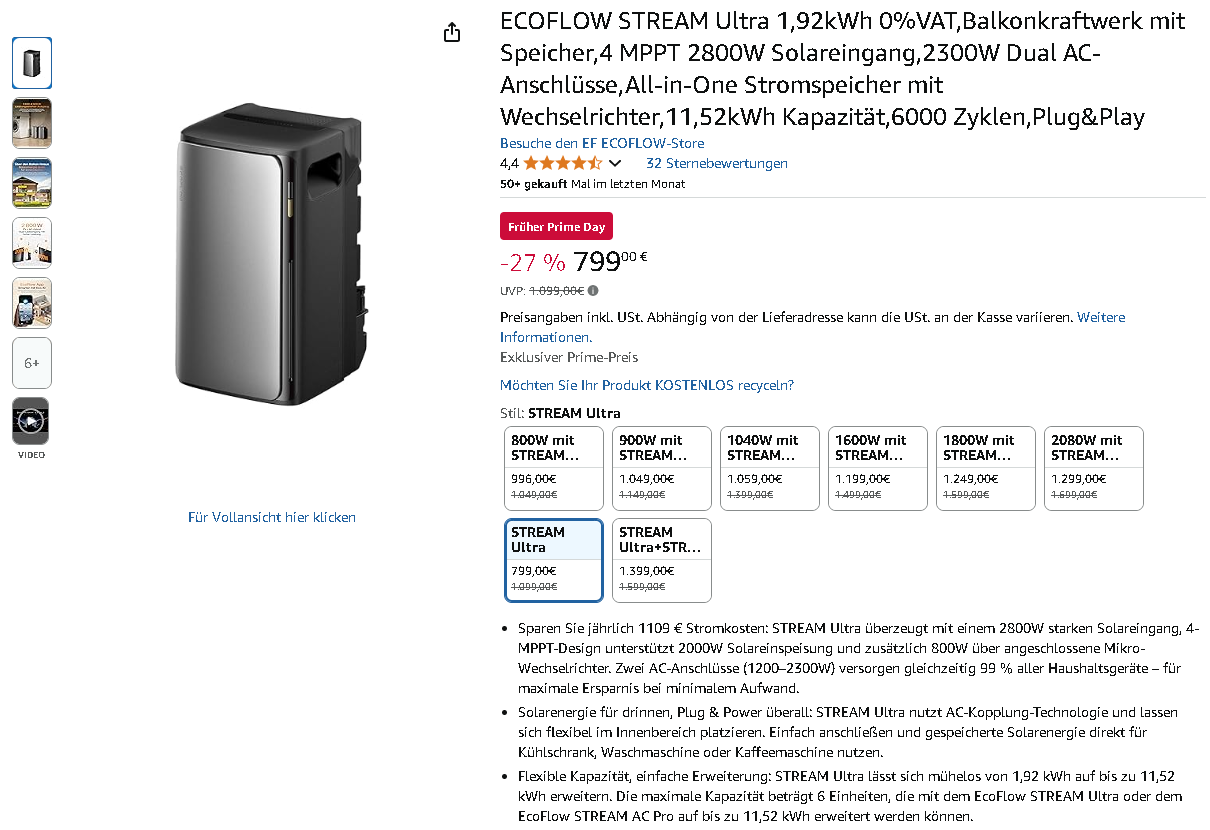Choose the 2080W mit STREAM style option

click(x=1094, y=469)
